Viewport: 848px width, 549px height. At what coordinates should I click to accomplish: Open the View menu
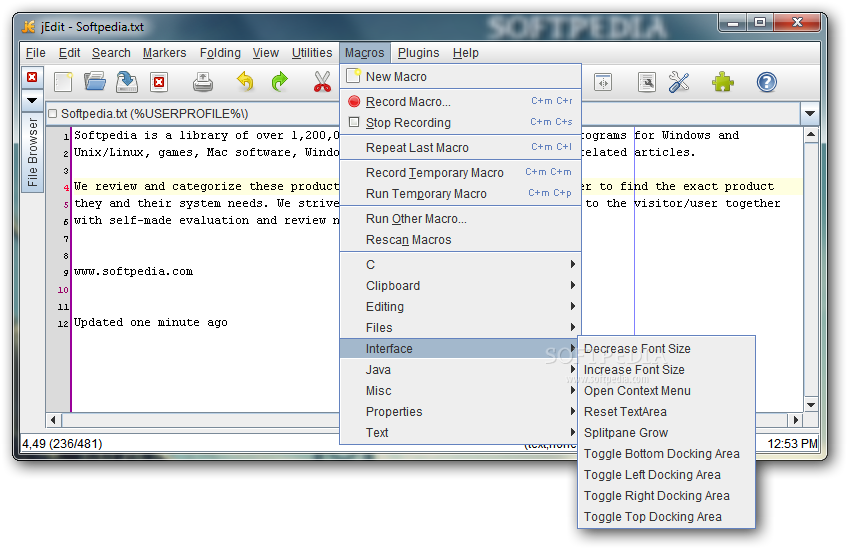[x=266, y=53]
